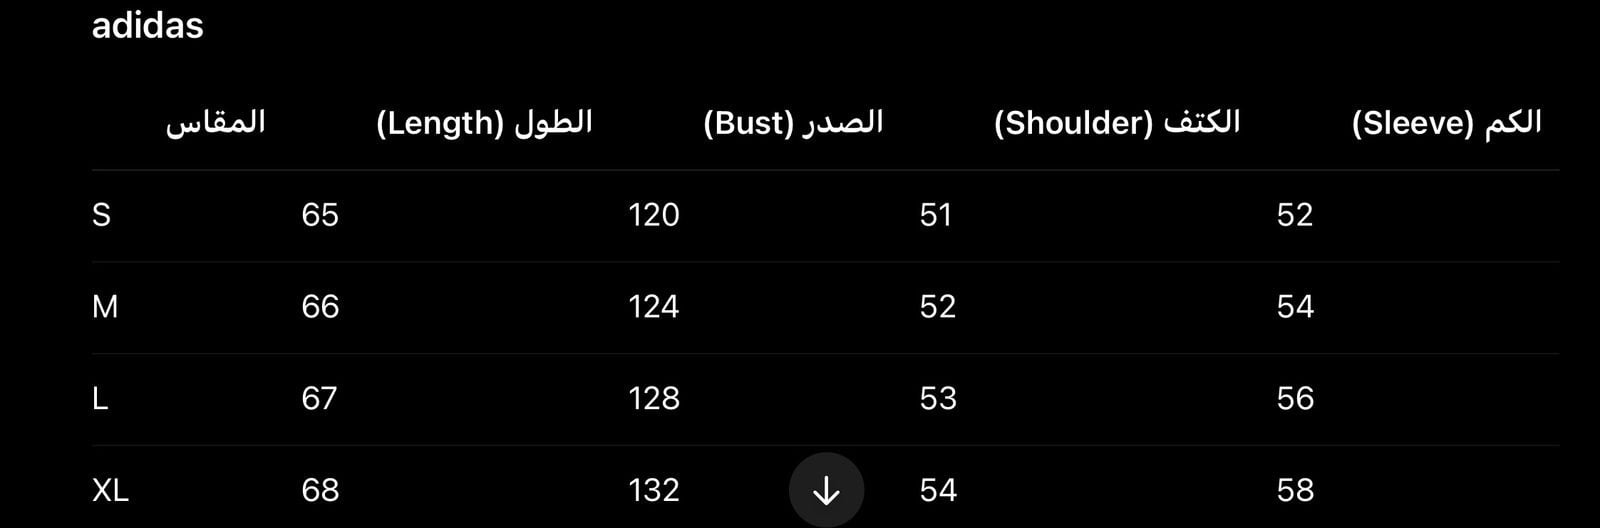Click sleeve value 56 in L row
Screen dimensions: 1600x528
(x=1295, y=399)
